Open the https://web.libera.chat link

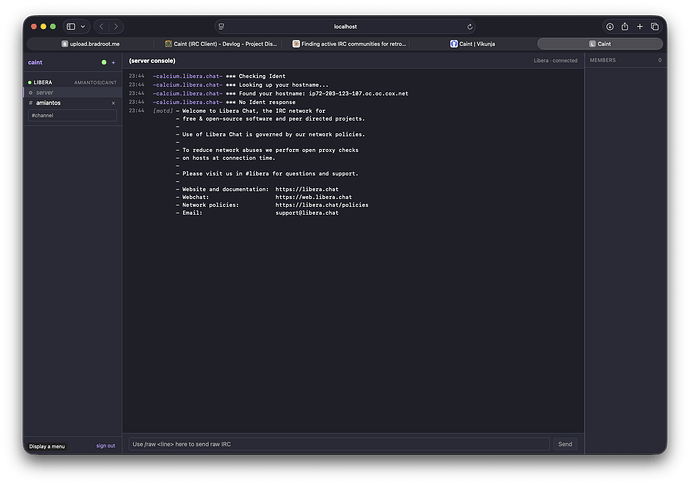(313, 197)
